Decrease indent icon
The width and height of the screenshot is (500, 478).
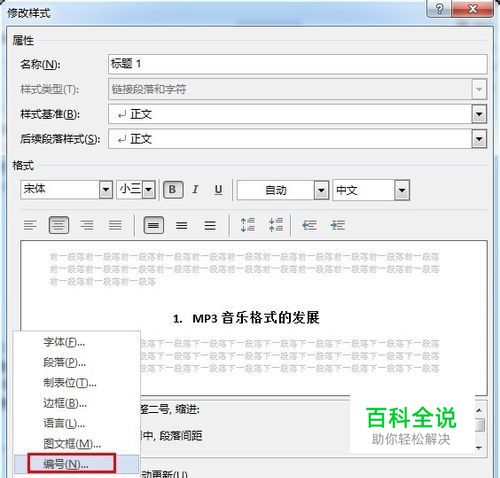point(309,225)
